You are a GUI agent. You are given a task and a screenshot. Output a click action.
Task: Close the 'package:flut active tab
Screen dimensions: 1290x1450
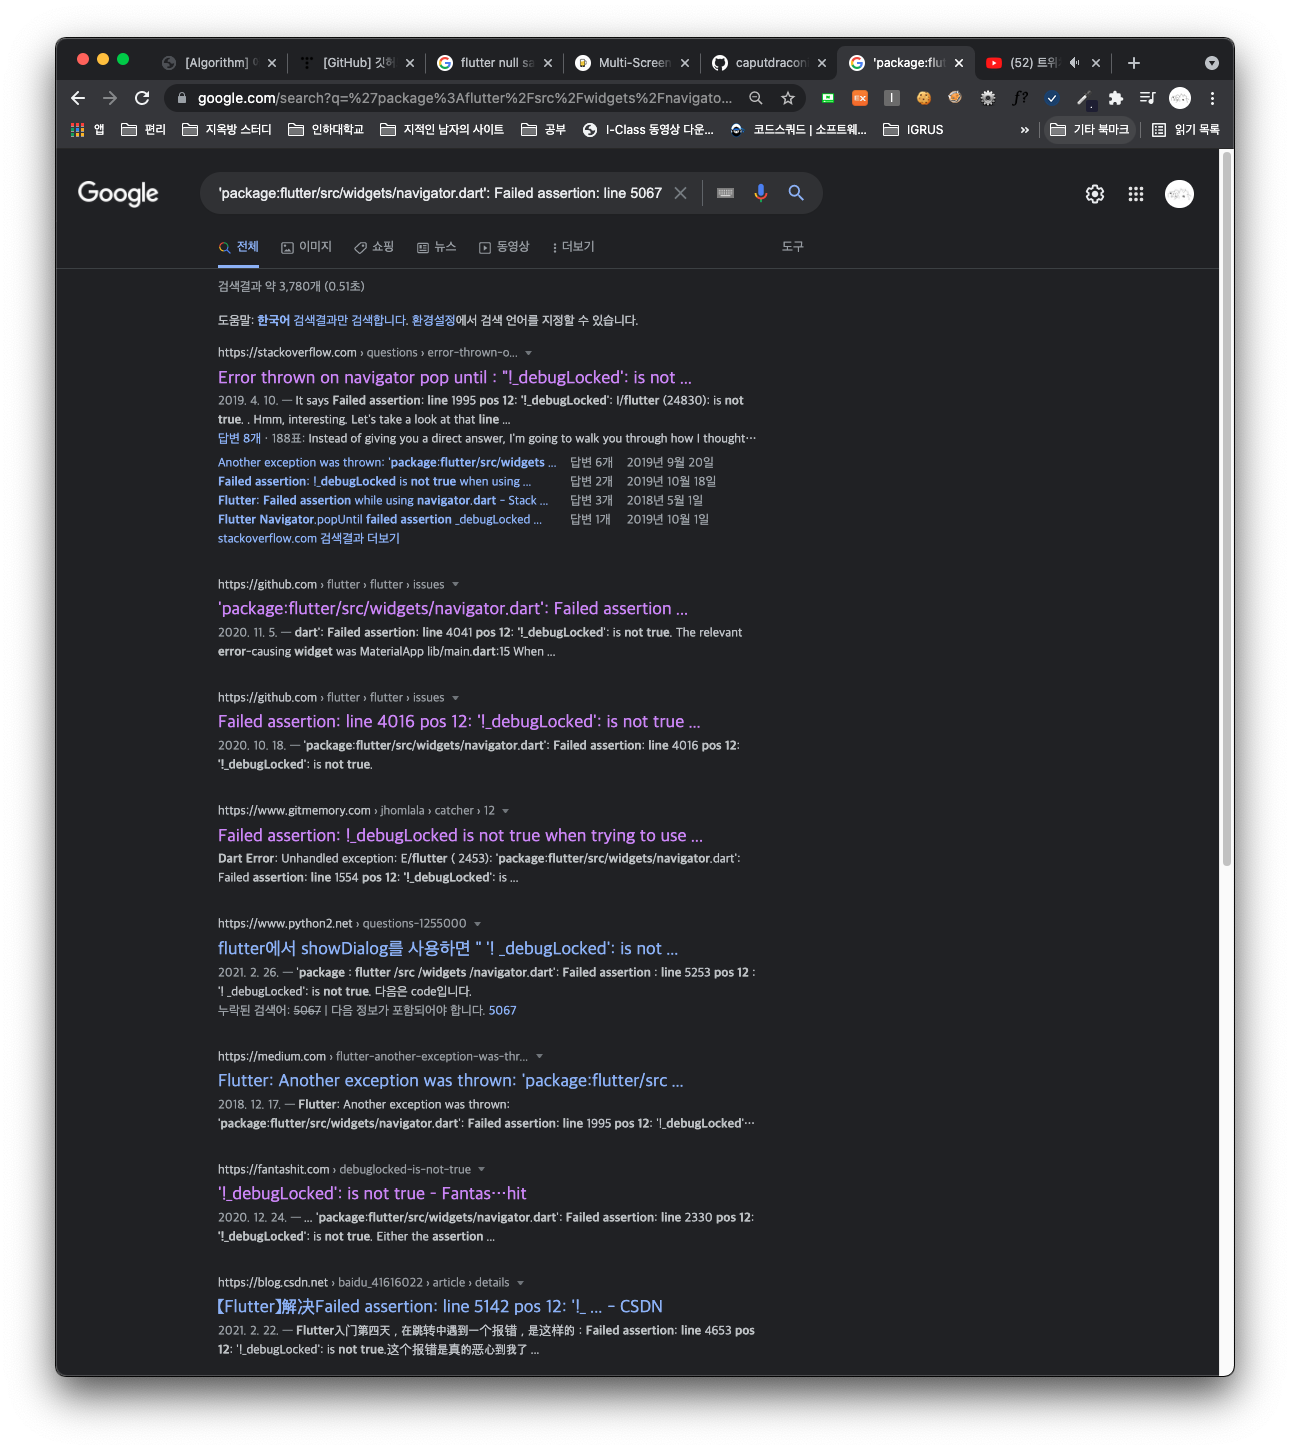point(959,63)
